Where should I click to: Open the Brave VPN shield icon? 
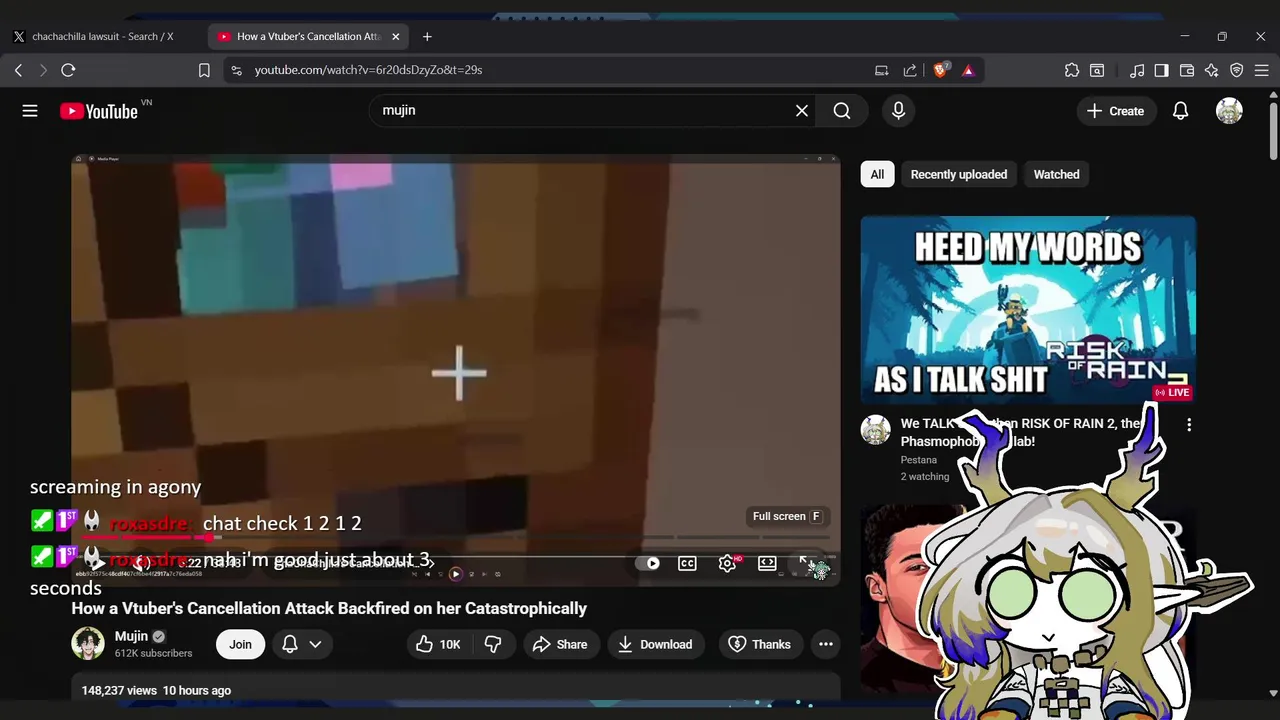(x=1237, y=70)
